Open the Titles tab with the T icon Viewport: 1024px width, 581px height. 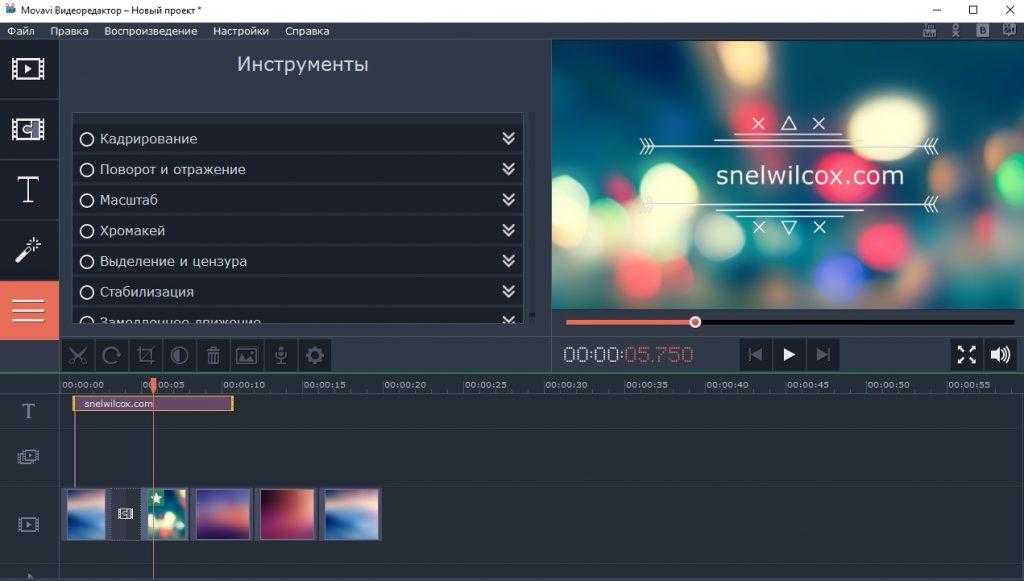[x=29, y=190]
